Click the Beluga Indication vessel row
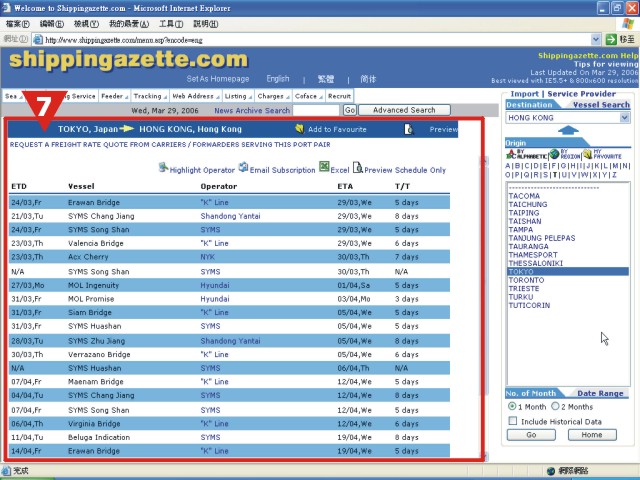 click(229, 437)
